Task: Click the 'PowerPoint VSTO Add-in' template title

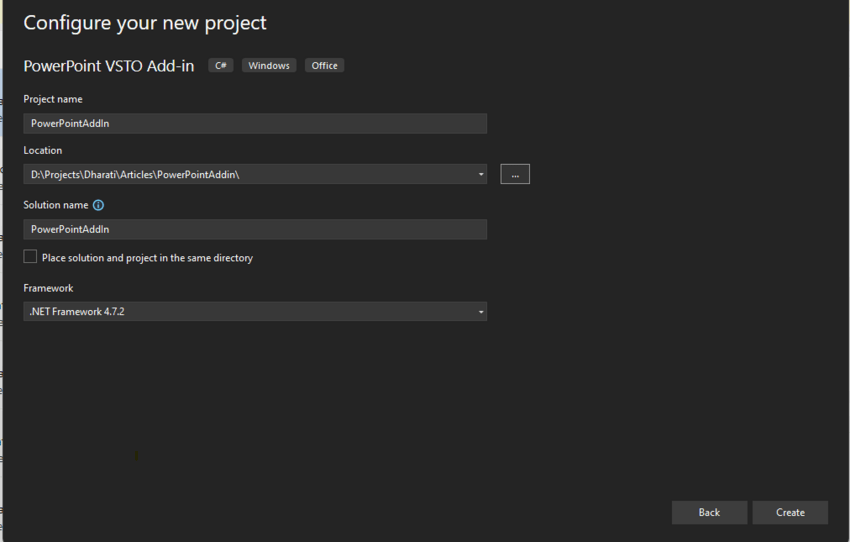Action: [108, 66]
